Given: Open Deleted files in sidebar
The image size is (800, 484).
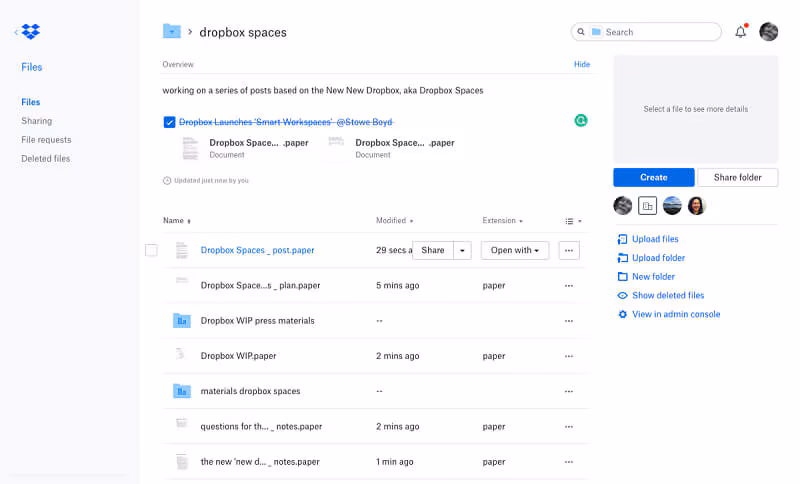Looking at the screenshot, I should click(46, 159).
